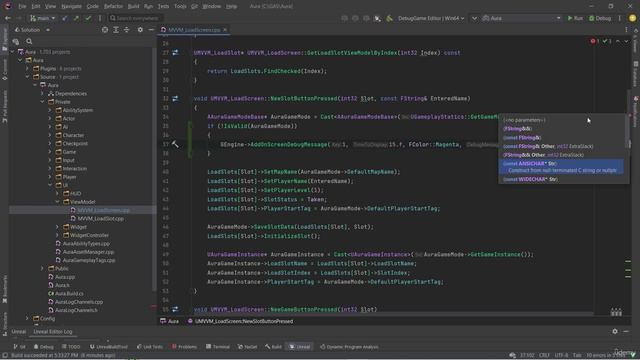The width and height of the screenshot is (640, 360).
Task: Click the Update Project VCS icon
Action: coord(64,18)
